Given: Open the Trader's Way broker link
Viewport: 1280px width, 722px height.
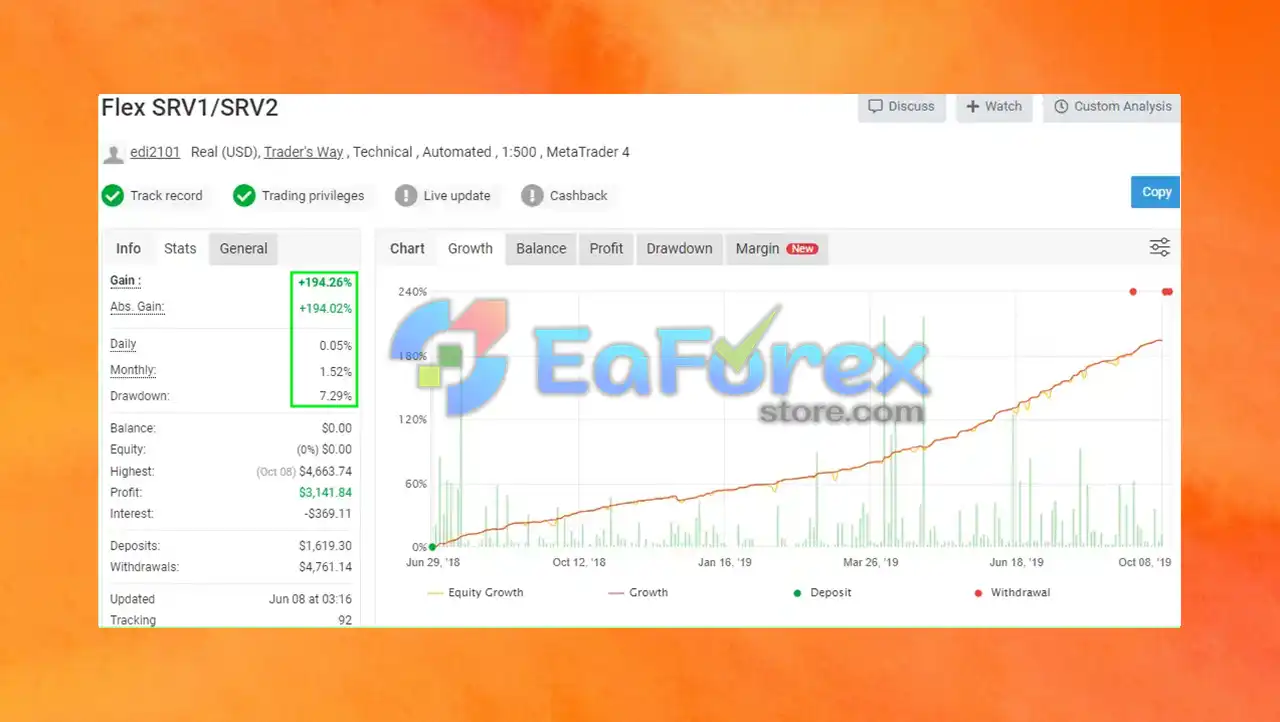Looking at the screenshot, I should pos(303,152).
